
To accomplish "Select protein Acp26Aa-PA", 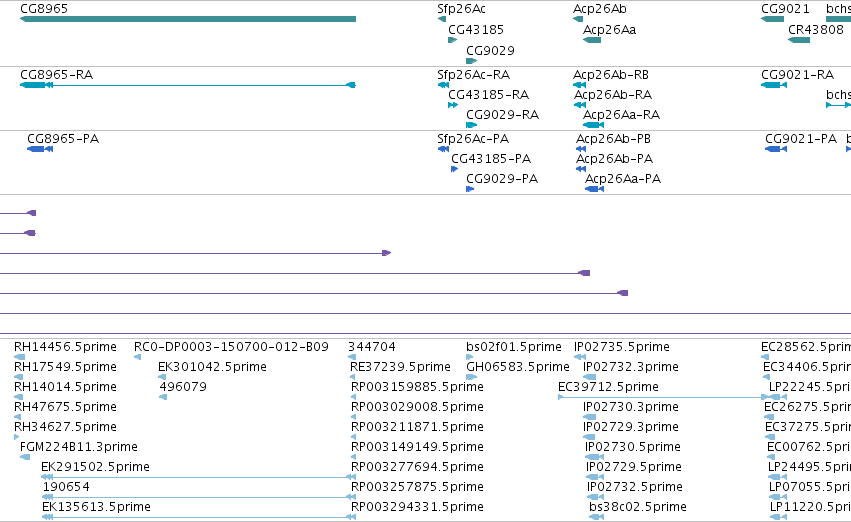I will point(595,189).
